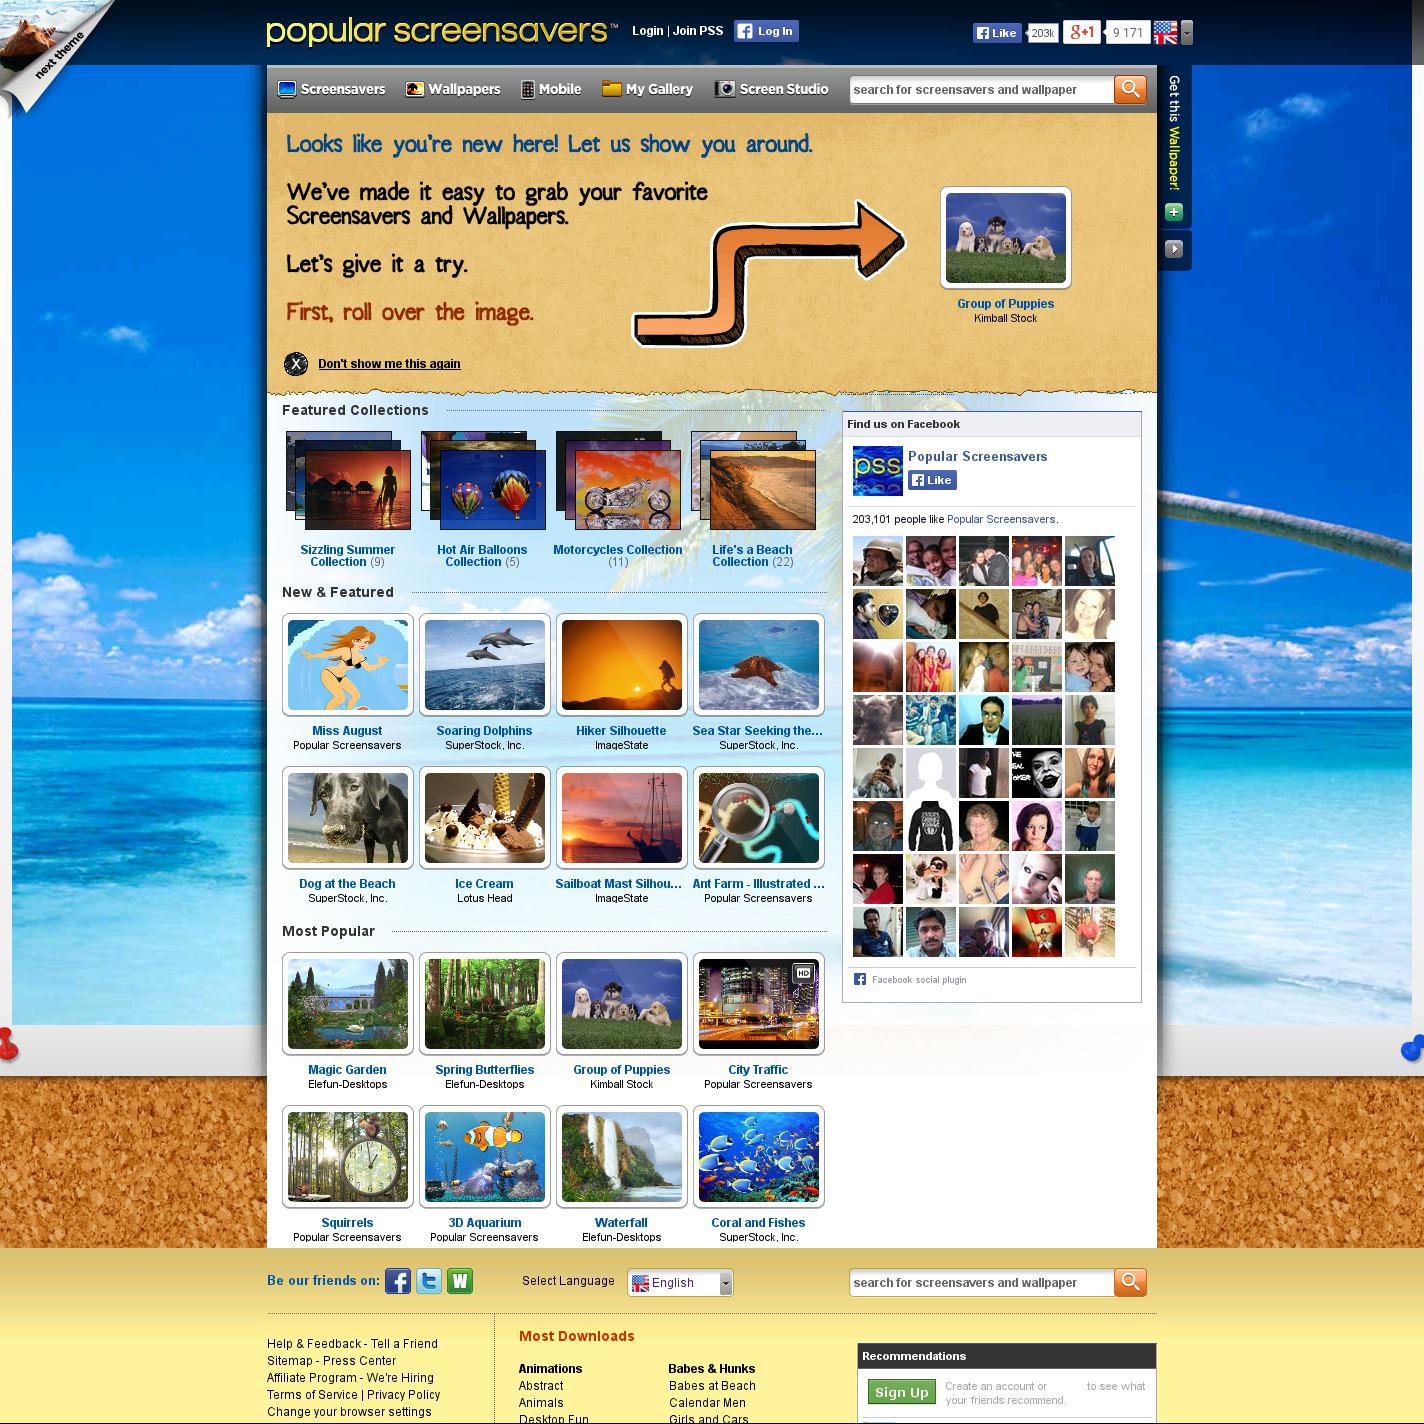Turn the page corner to next theme
The height and width of the screenshot is (1424, 1424).
tap(50, 50)
